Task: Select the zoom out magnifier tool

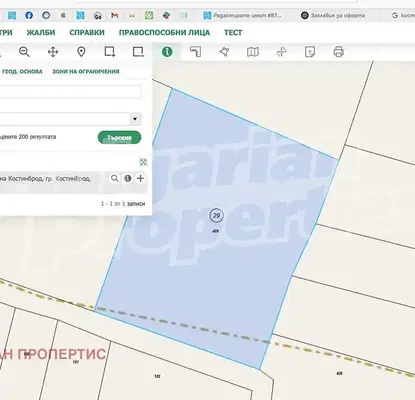Action: click(24, 52)
